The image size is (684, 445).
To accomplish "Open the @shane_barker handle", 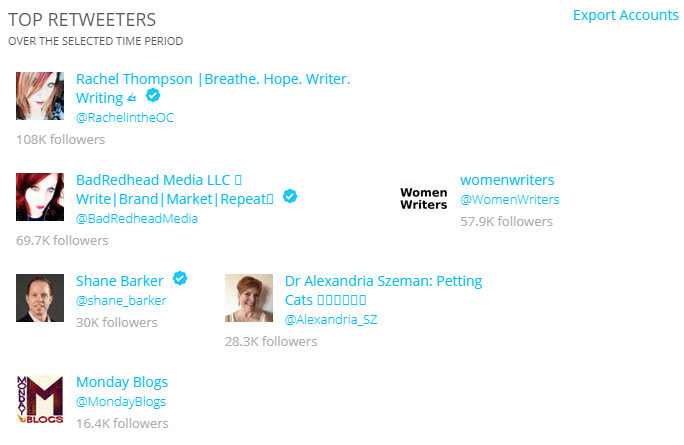I will (x=121, y=301).
